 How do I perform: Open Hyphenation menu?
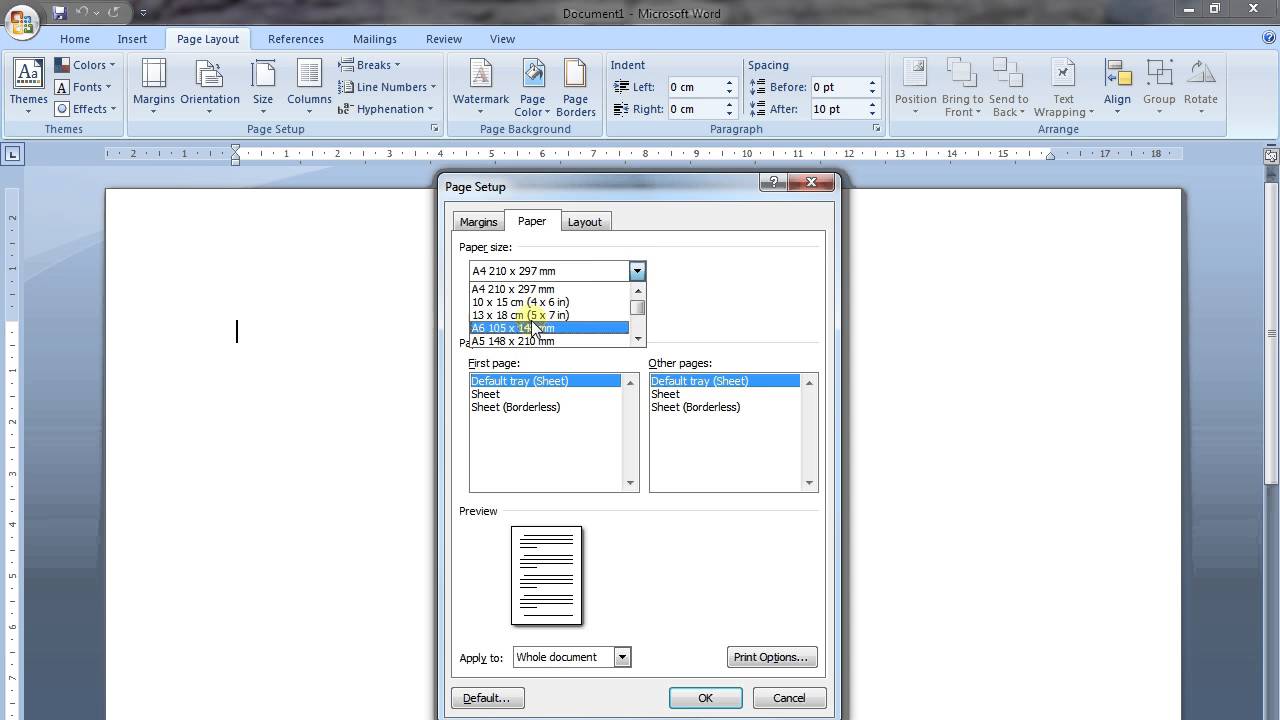coord(386,109)
